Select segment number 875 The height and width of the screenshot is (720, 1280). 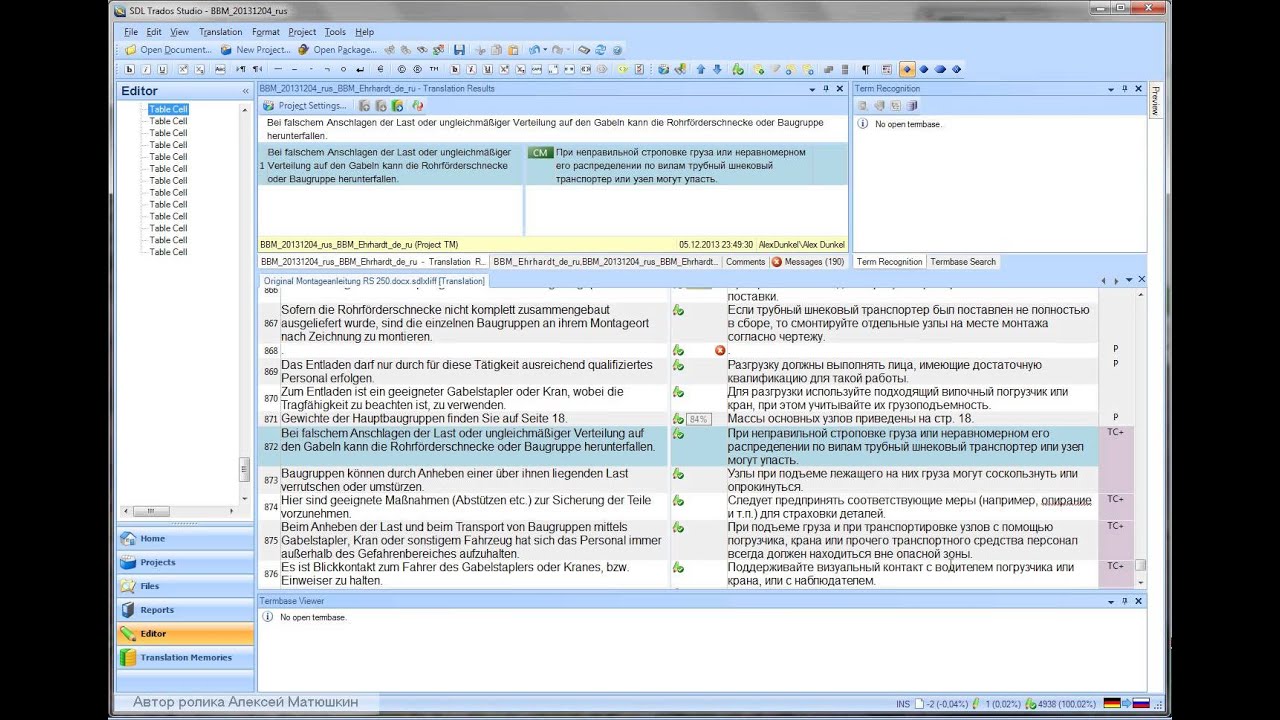pyautogui.click(x=270, y=541)
